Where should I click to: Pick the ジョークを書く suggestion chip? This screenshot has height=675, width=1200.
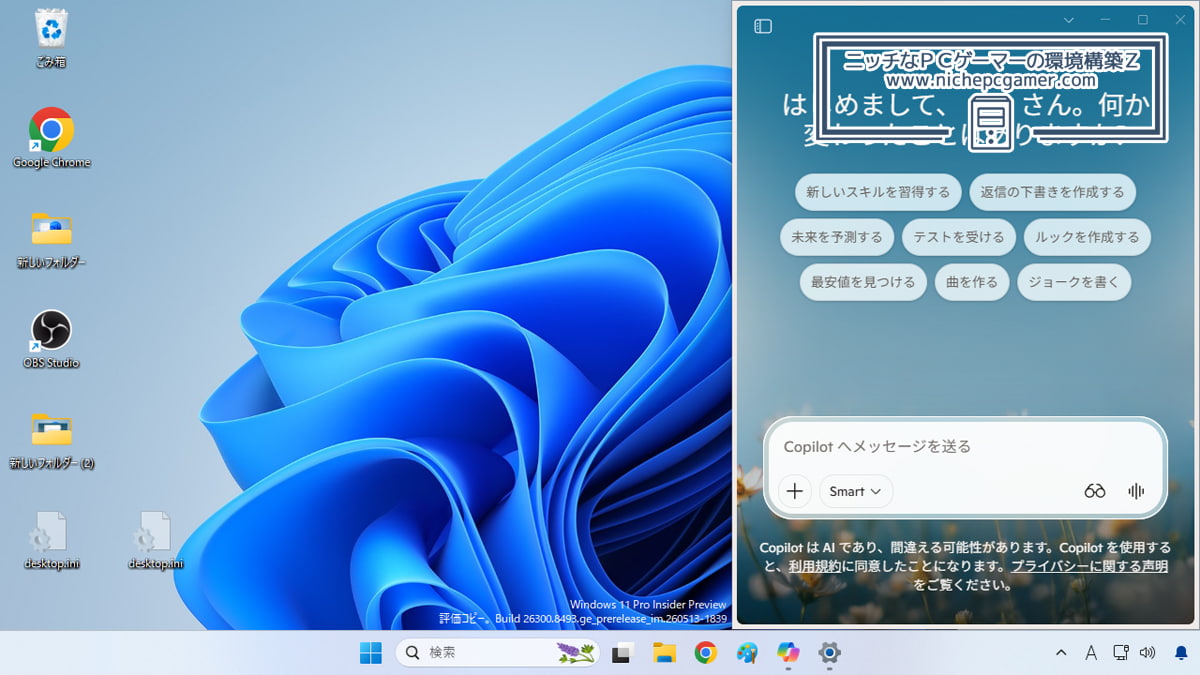click(1074, 282)
